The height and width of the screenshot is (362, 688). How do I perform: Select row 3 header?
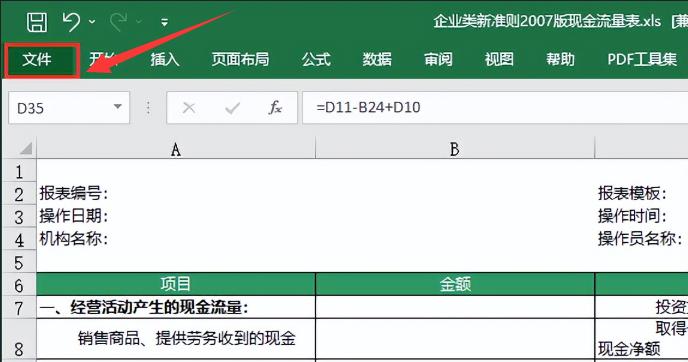click(19, 217)
